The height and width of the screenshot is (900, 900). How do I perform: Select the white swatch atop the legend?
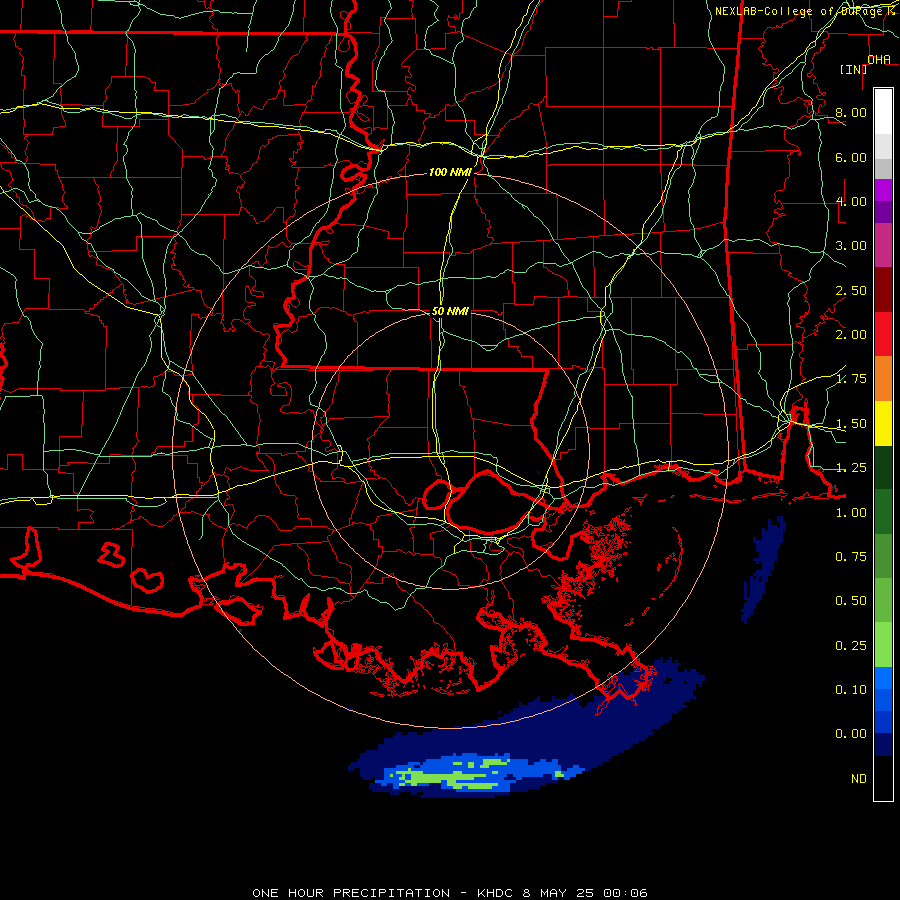883,112
